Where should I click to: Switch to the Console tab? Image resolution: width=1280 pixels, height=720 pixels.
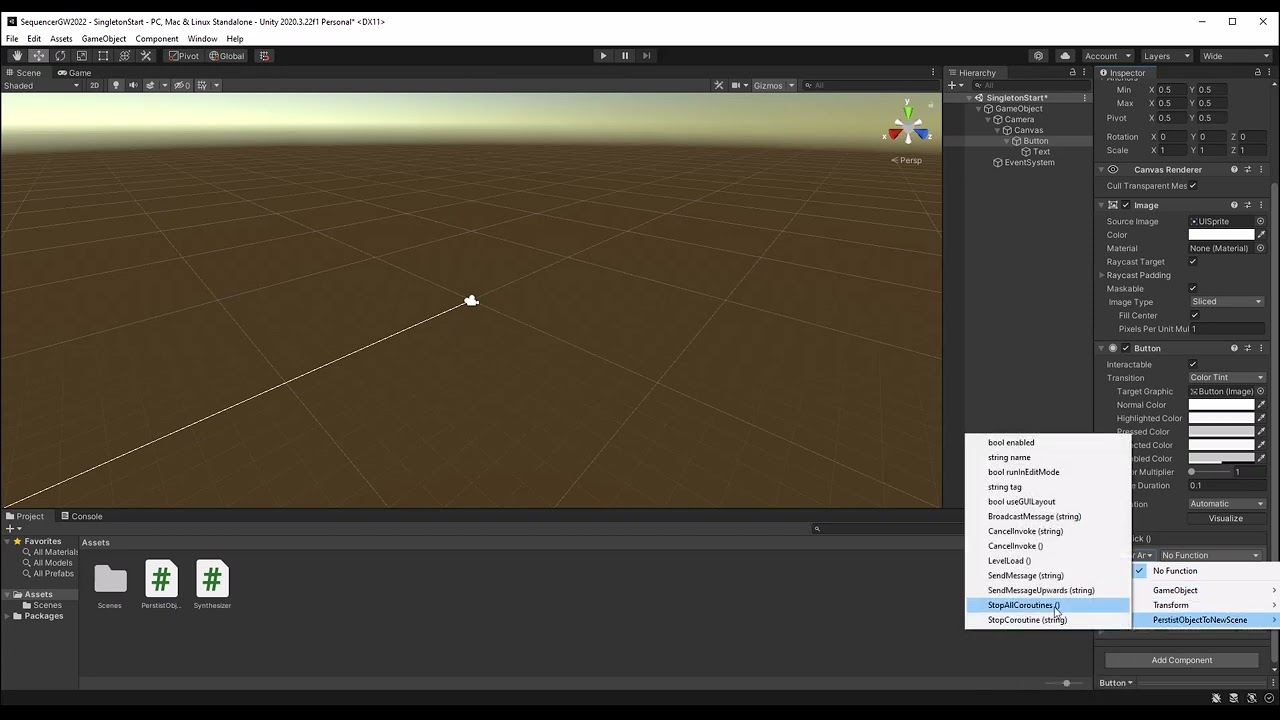coord(81,516)
